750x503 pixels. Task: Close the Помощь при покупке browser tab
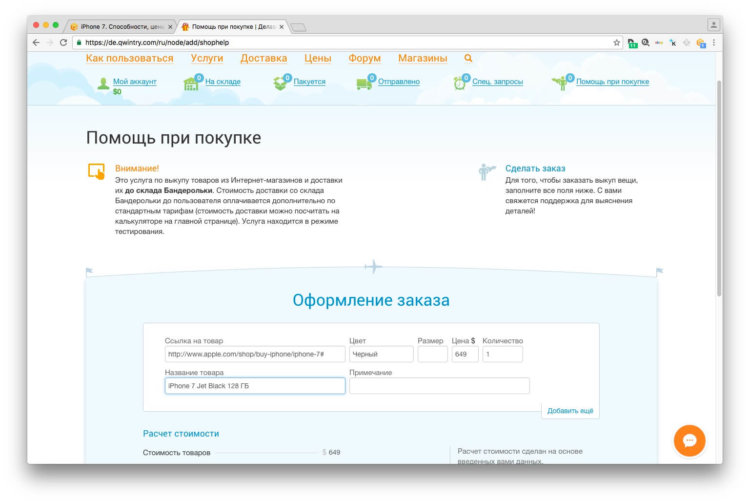(281, 27)
